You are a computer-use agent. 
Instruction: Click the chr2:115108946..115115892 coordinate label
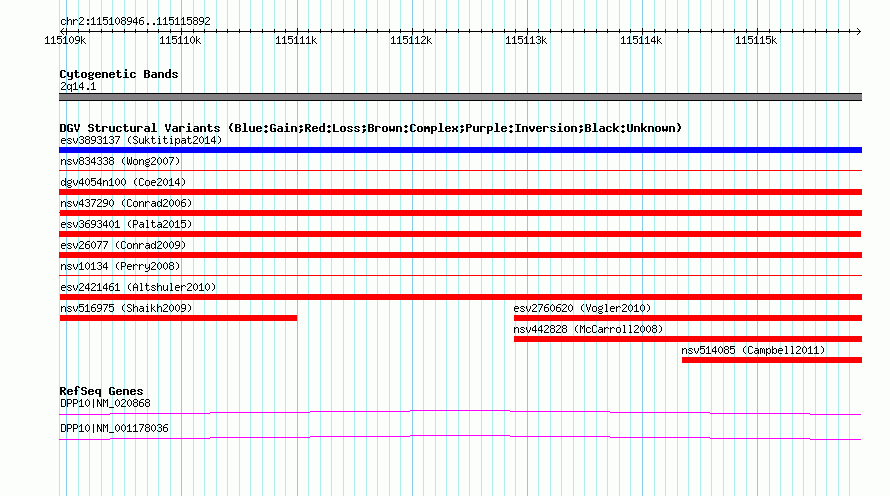coord(135,21)
